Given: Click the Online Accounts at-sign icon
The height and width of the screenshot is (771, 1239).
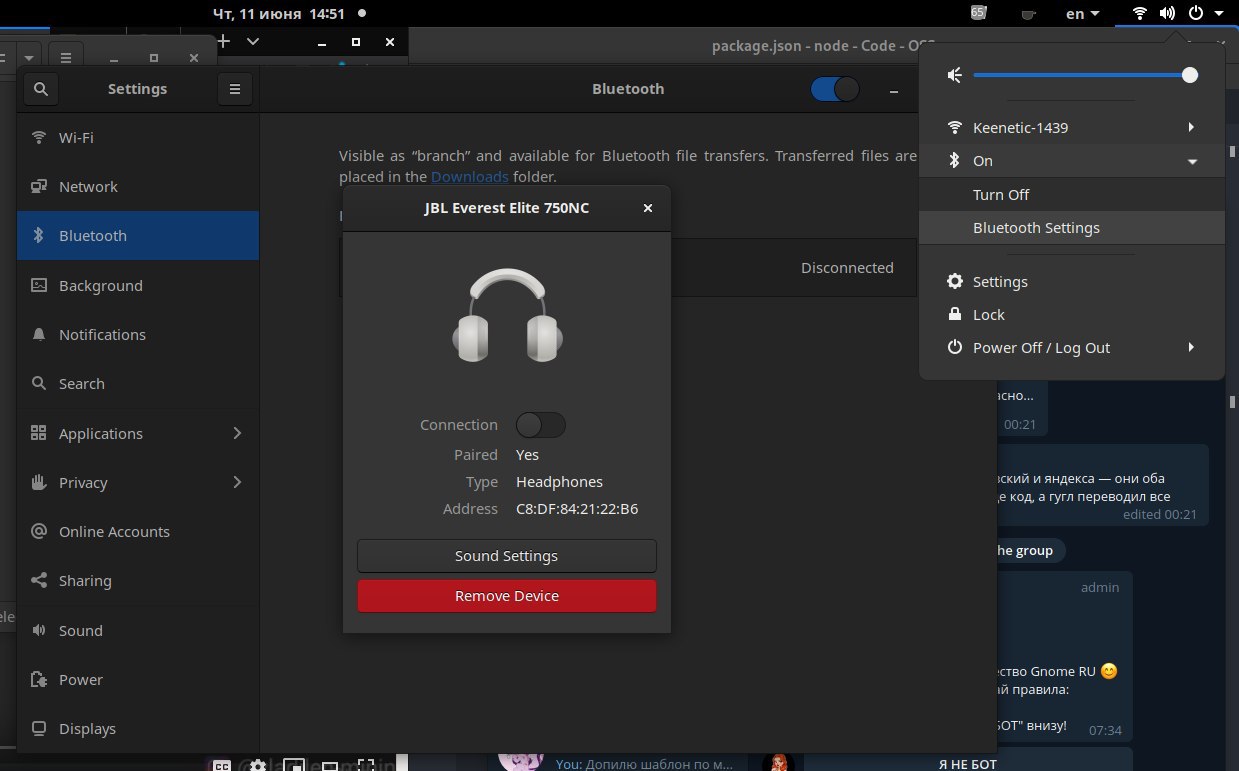Looking at the screenshot, I should [39, 532].
